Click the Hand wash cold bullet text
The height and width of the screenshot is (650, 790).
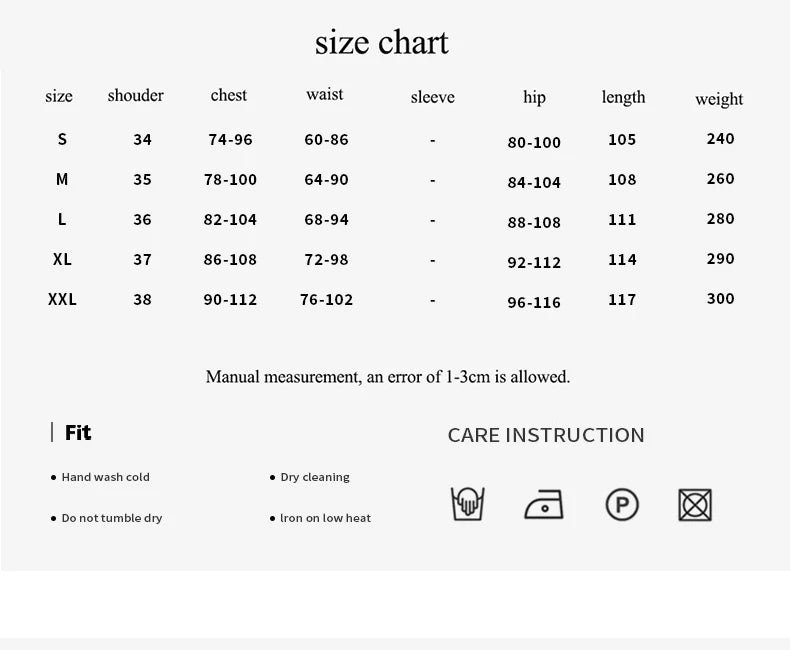(x=105, y=477)
